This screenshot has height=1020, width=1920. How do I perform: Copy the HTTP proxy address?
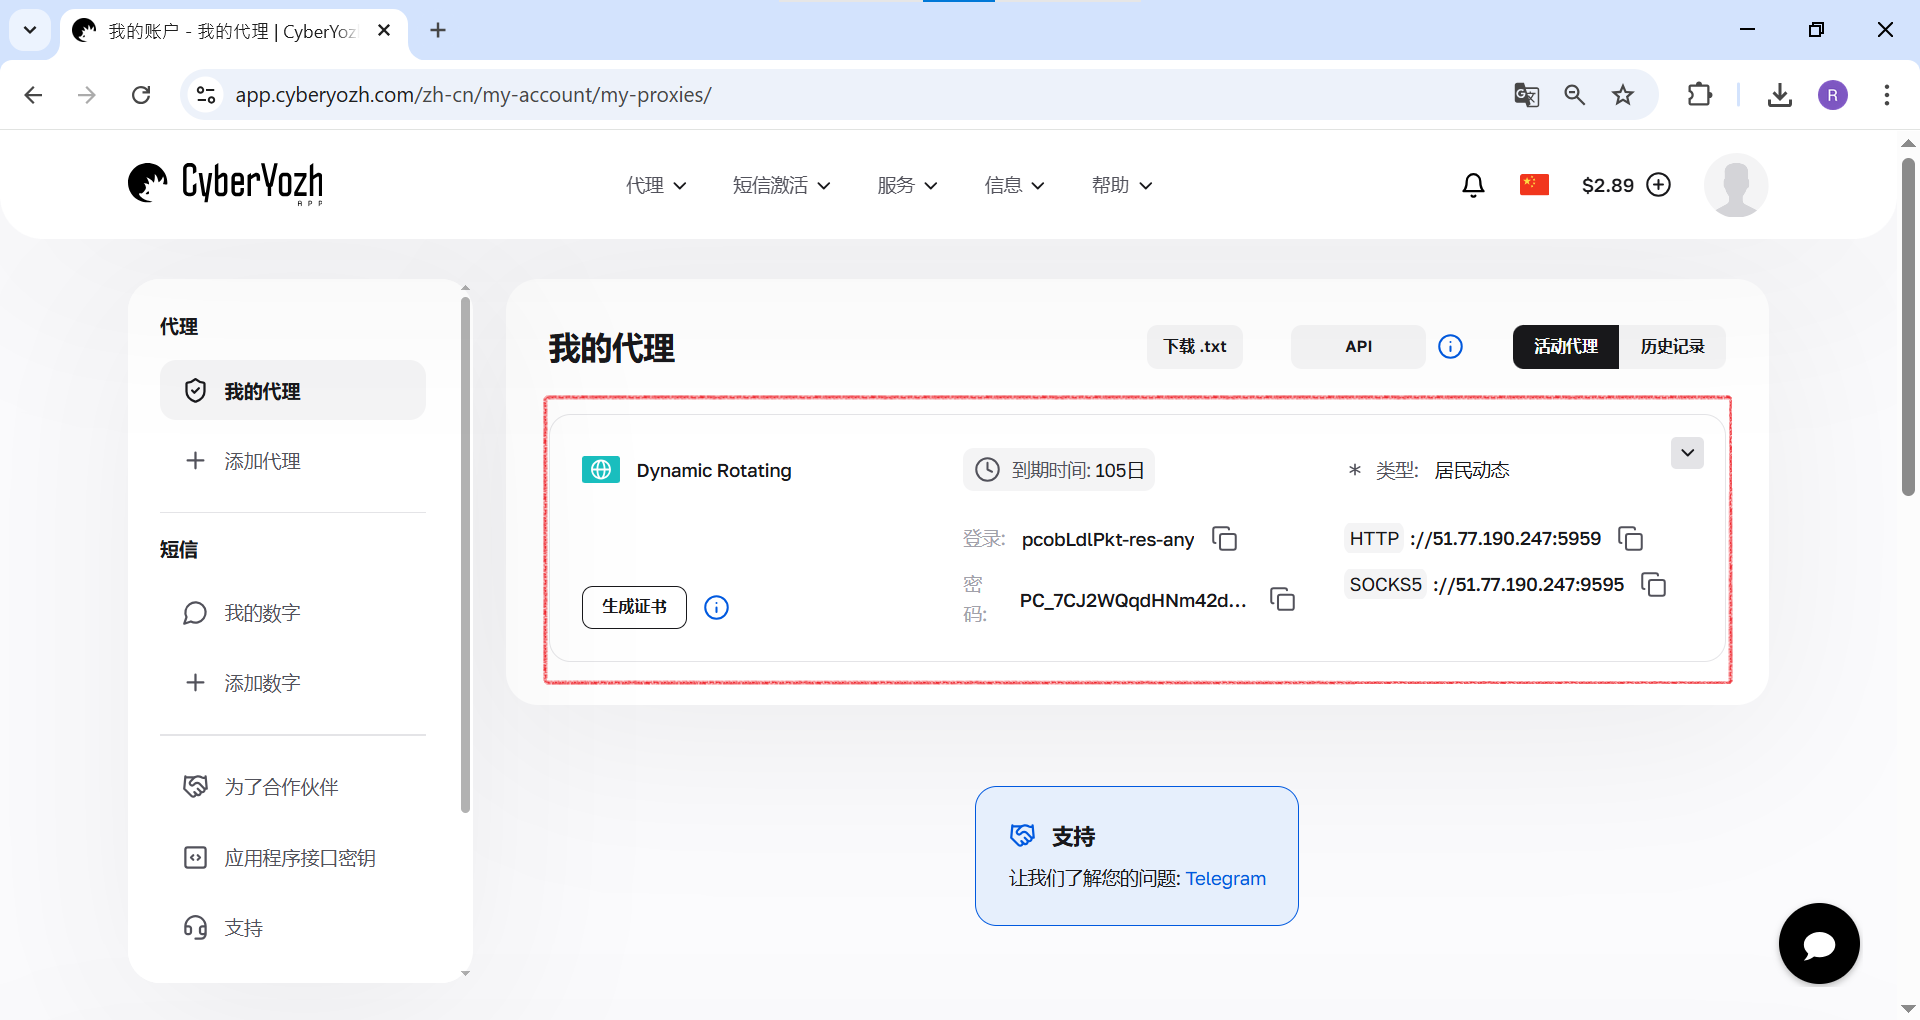click(1630, 539)
